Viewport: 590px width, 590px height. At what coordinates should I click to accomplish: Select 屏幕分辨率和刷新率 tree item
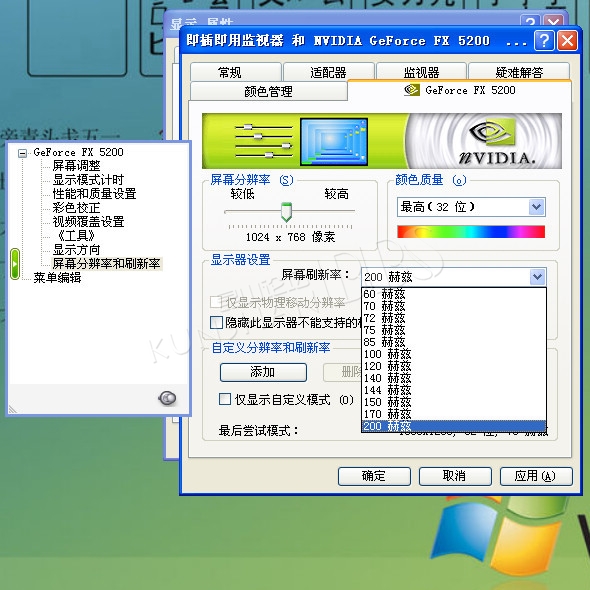[106, 263]
